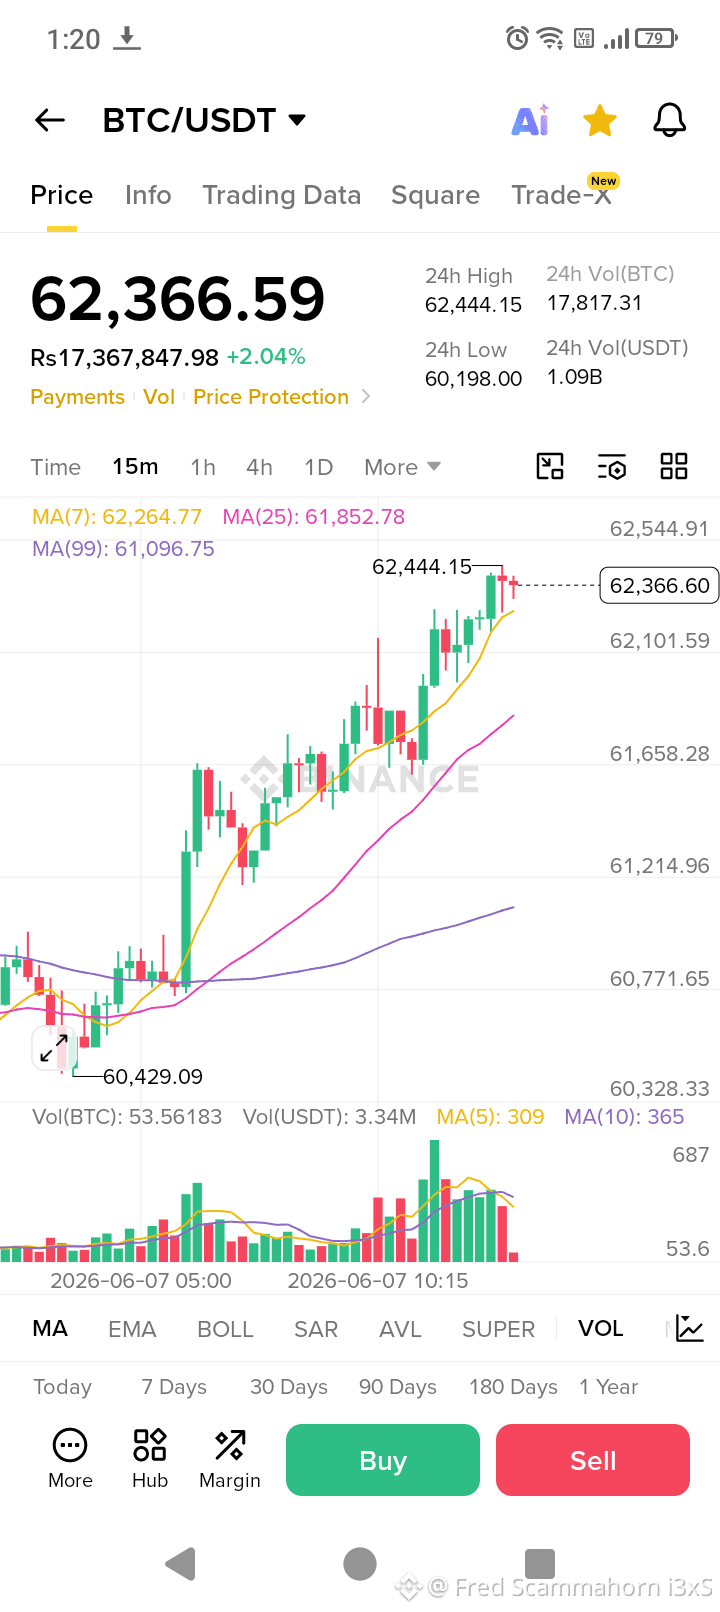Tap the green Buy button

coord(383,1460)
